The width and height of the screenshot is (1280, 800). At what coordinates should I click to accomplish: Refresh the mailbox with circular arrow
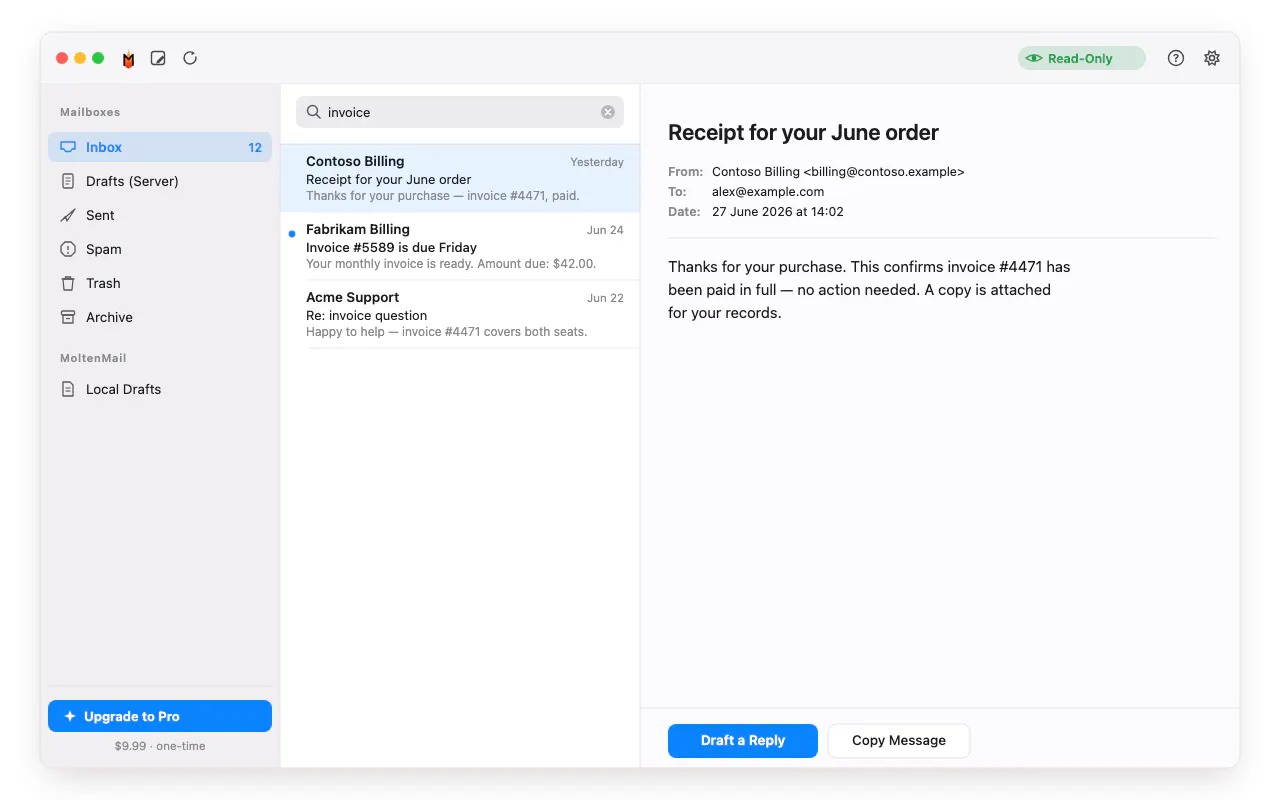190,58
